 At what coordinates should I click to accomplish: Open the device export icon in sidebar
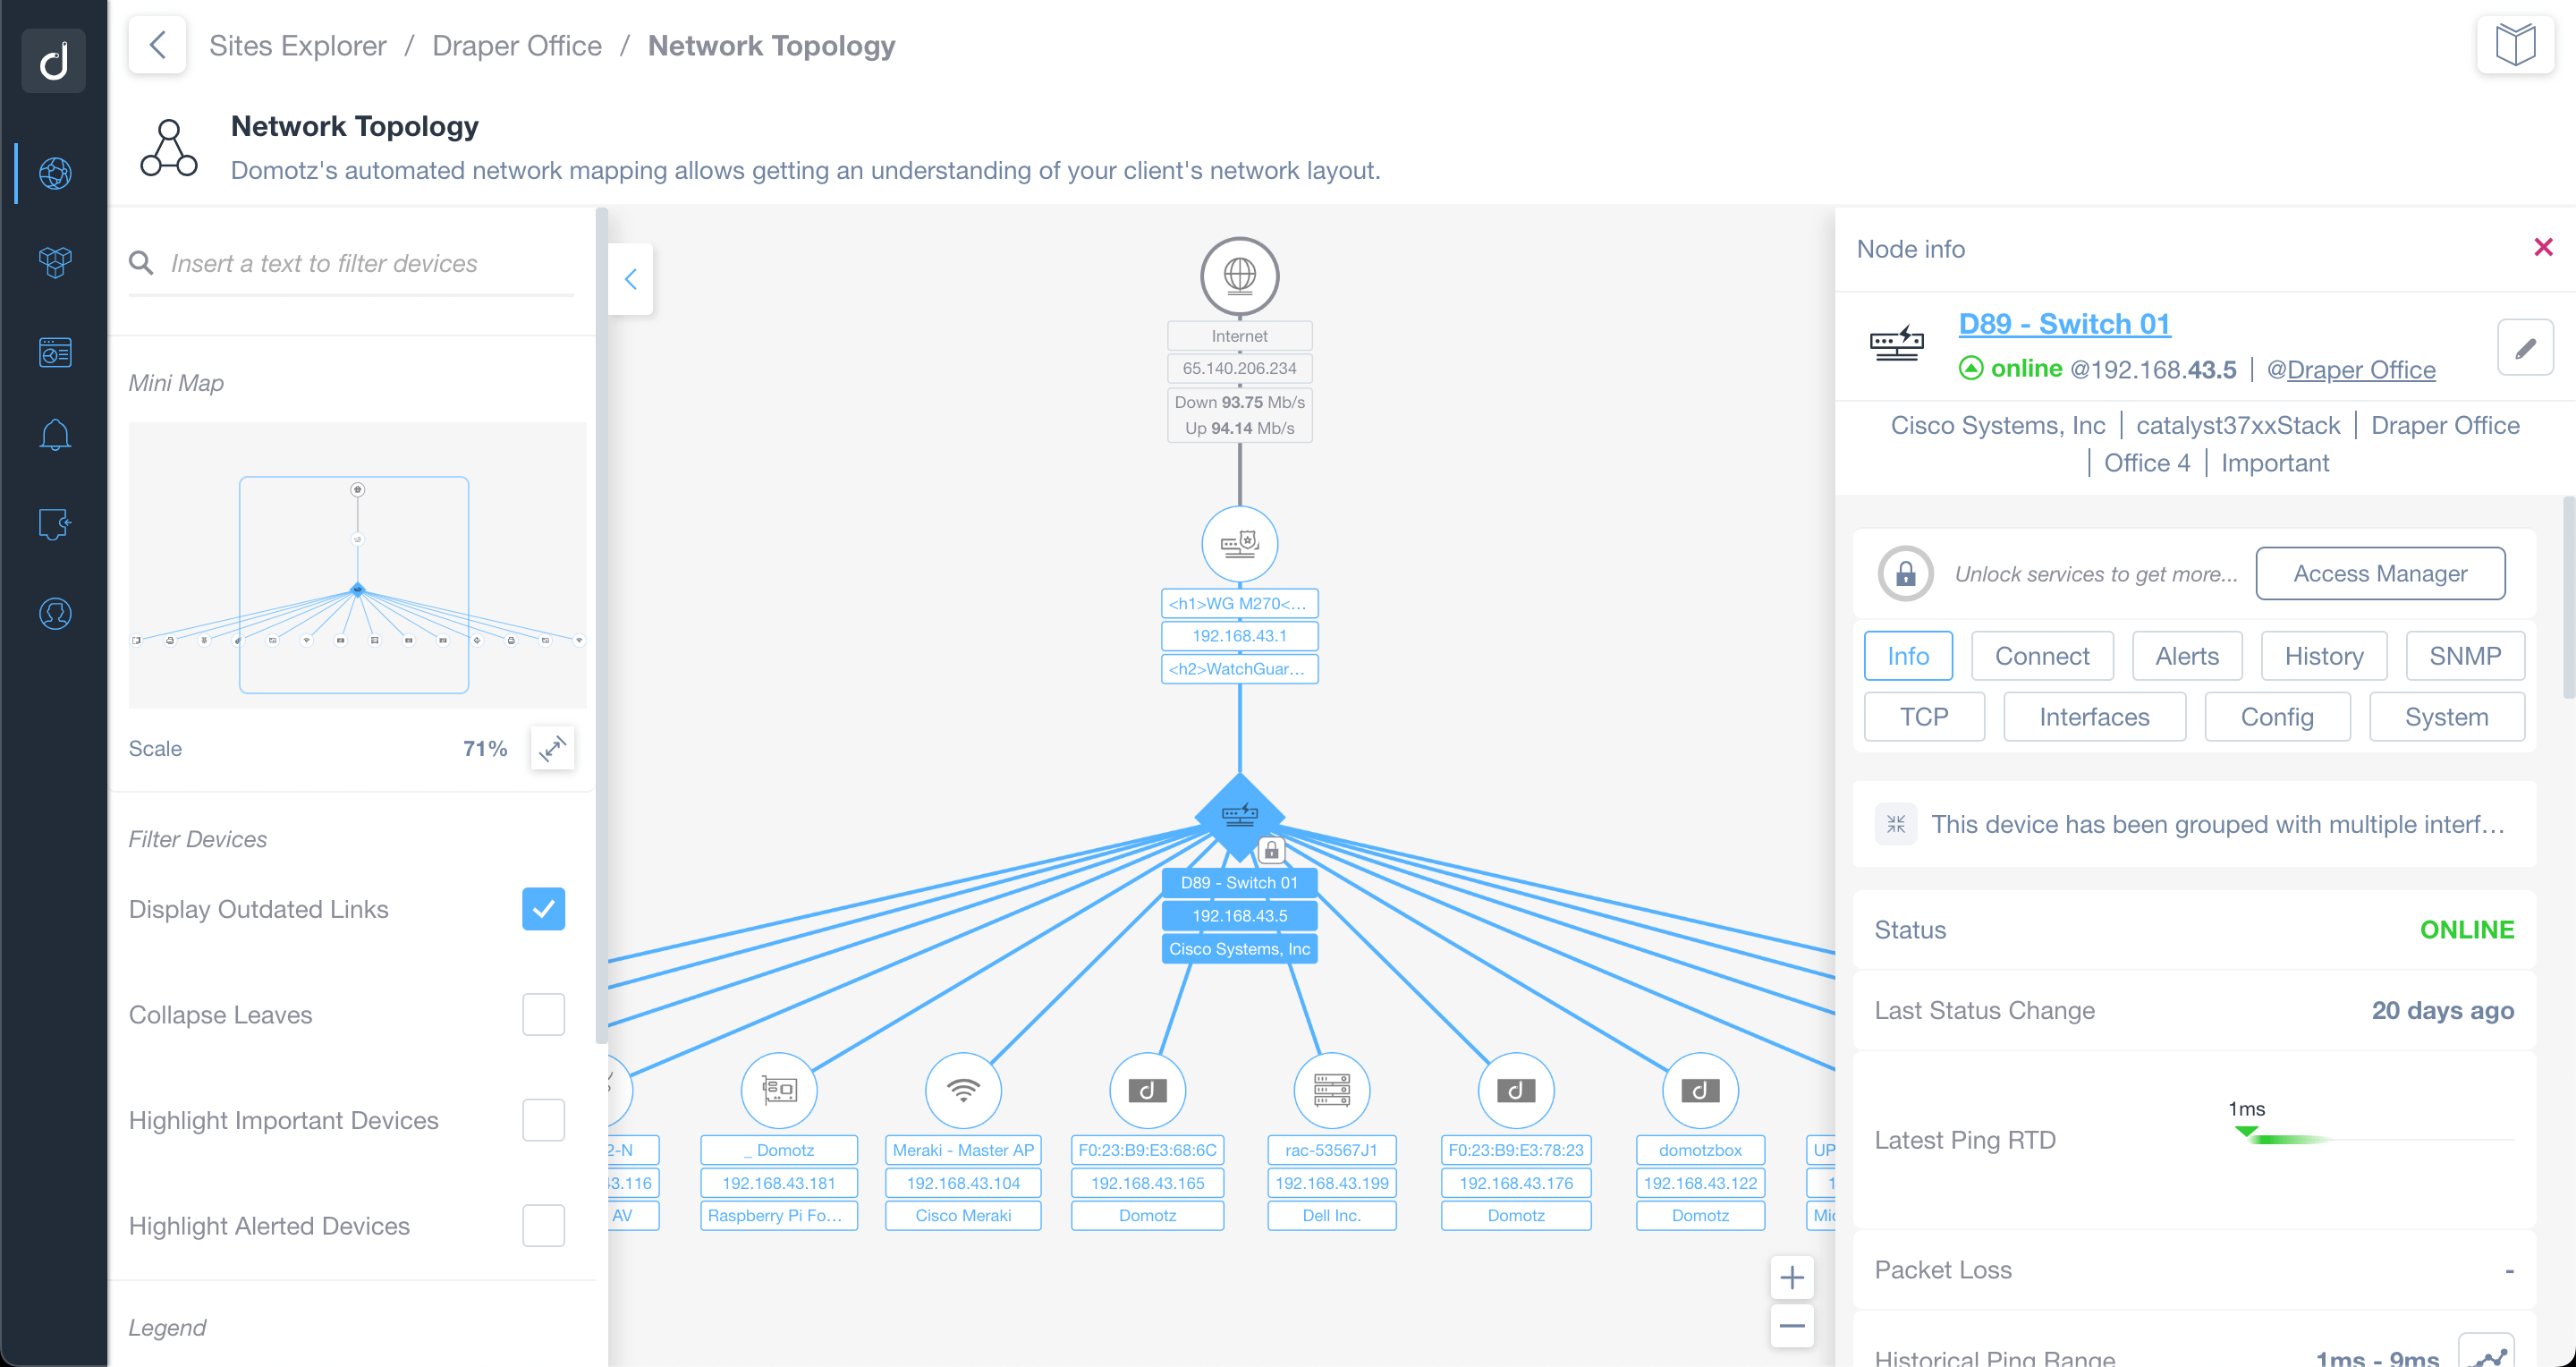click(55, 523)
